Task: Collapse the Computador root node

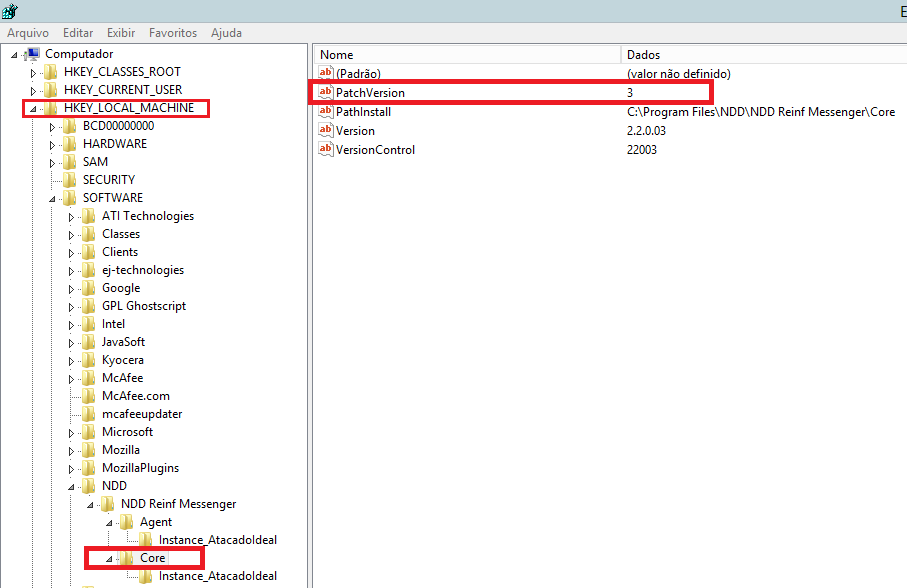Action: point(14,56)
